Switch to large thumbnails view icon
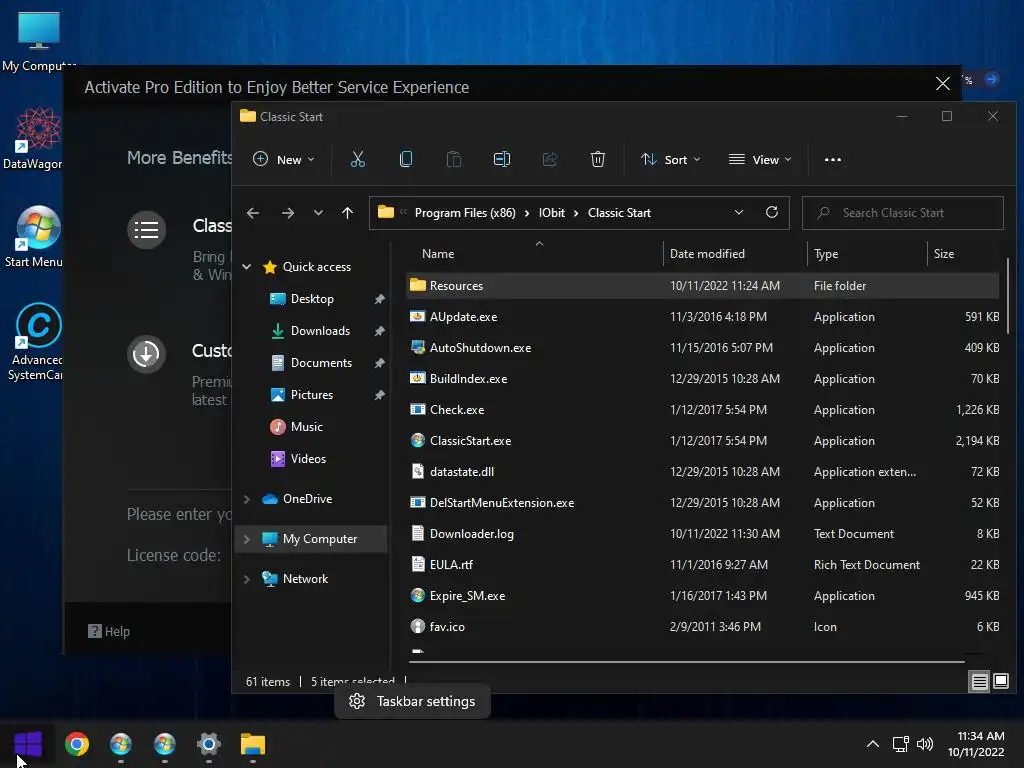The width and height of the screenshot is (1024, 768). (1000, 682)
